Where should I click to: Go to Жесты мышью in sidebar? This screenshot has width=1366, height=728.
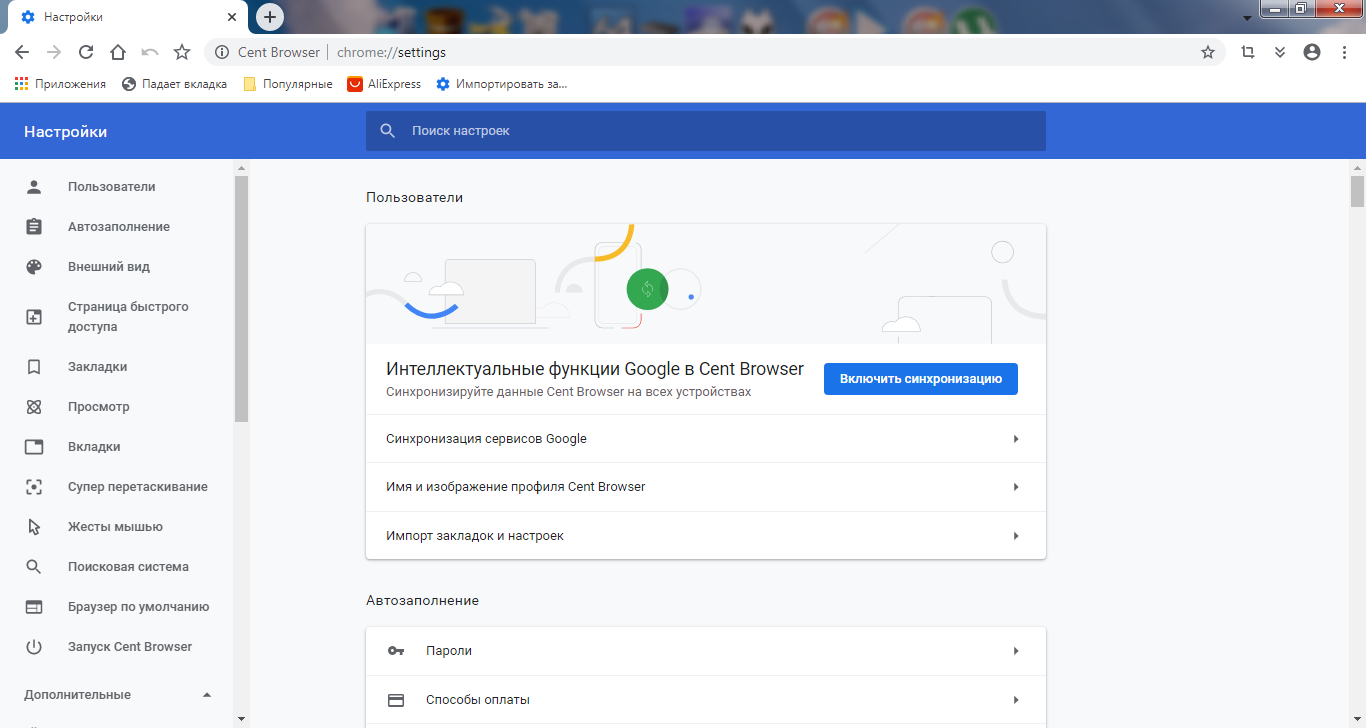pyautogui.click(x=115, y=527)
